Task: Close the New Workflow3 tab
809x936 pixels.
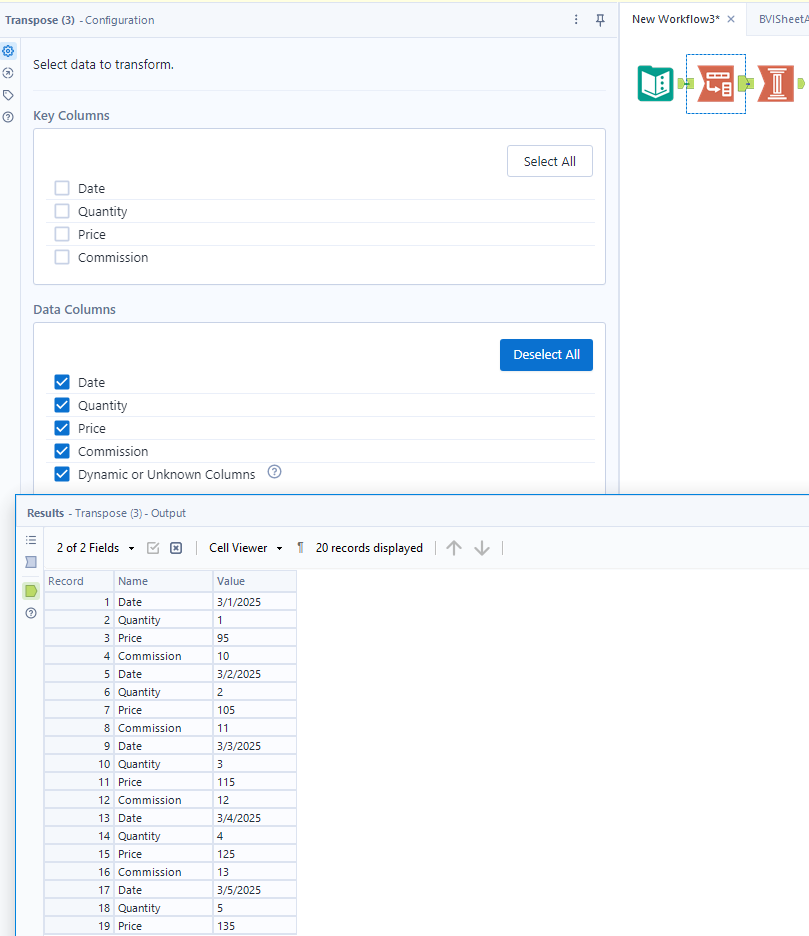Action: pos(731,19)
